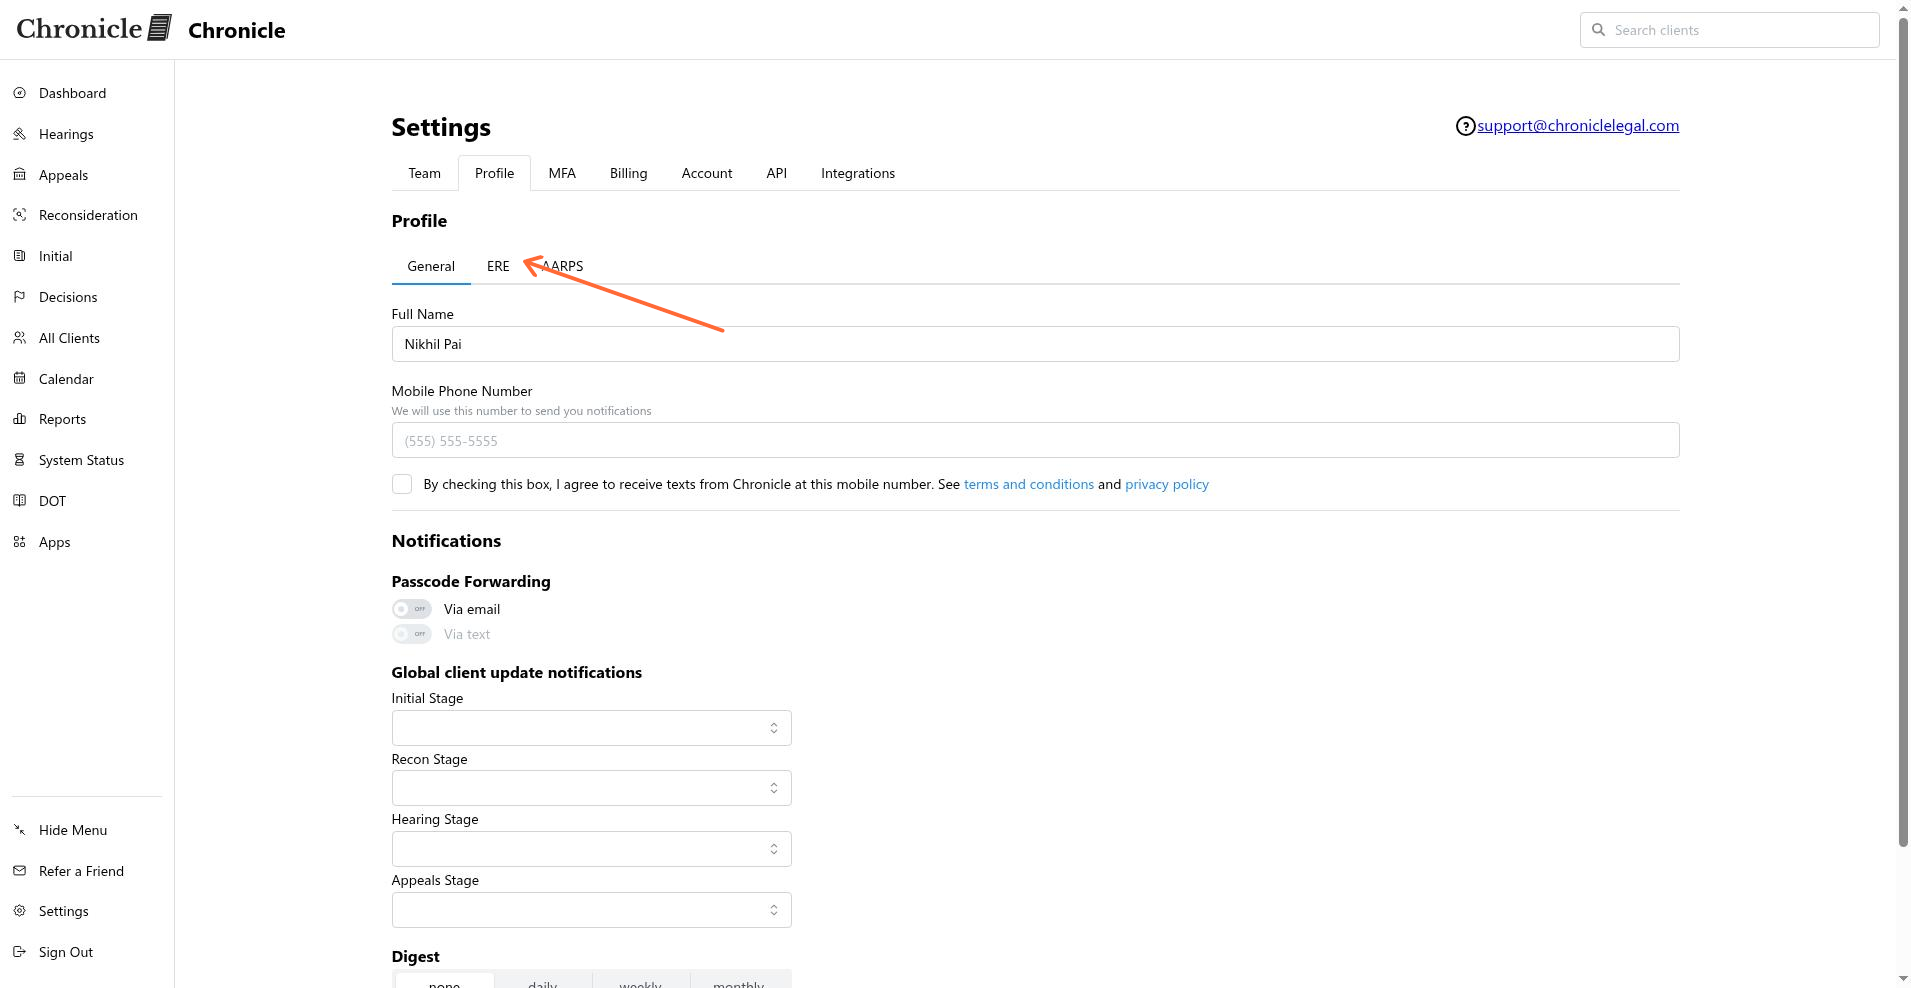Click the Reports chart icon
The height and width of the screenshot is (988, 1911).
click(19, 419)
